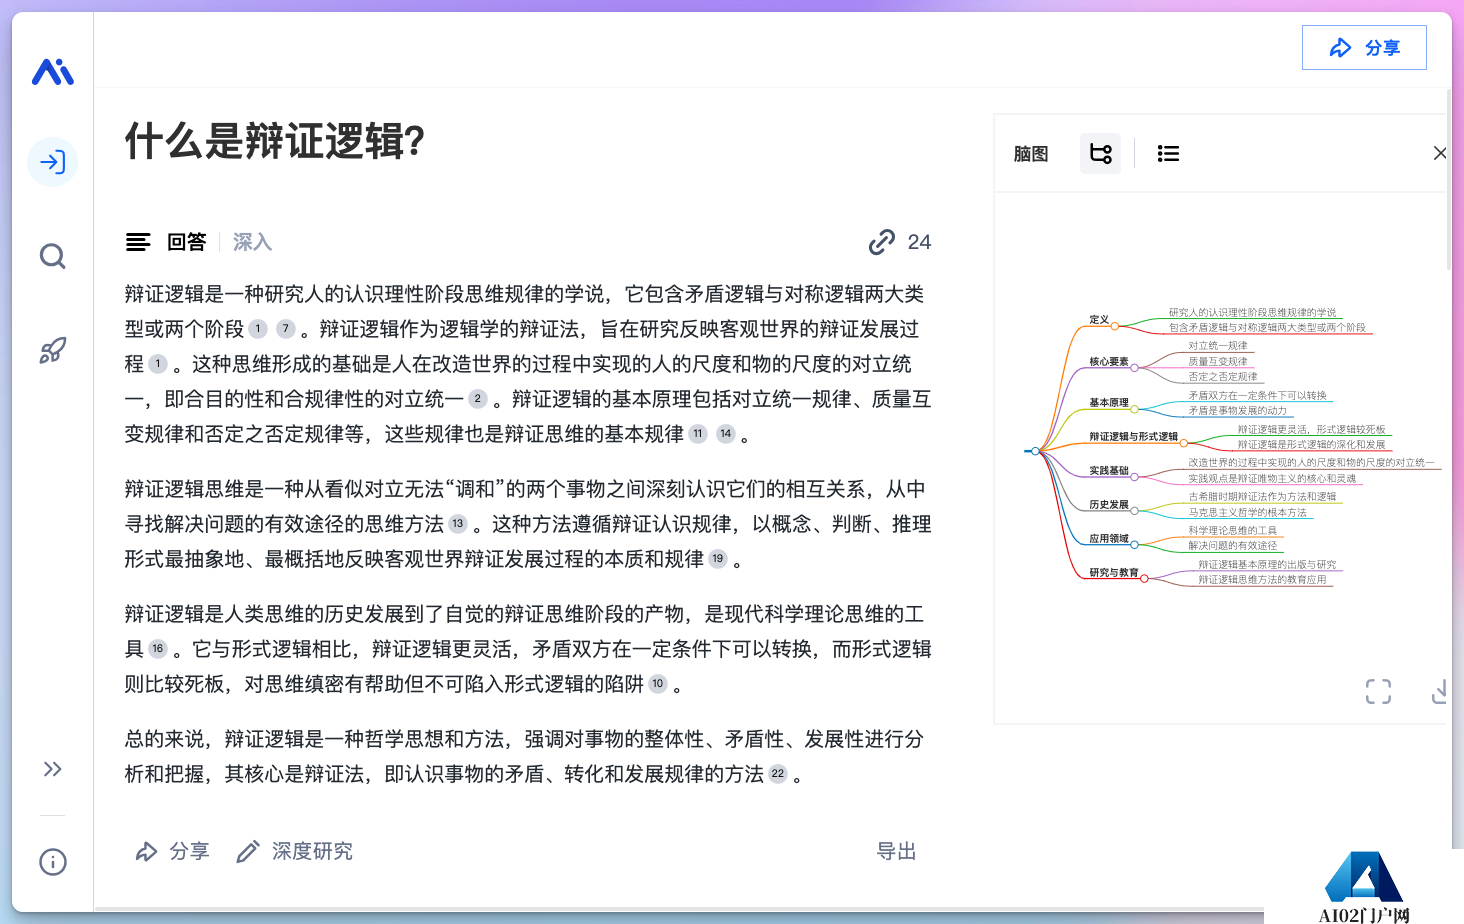This screenshot has height=924, width=1464.
Task: Click 分享 below the answer
Action: pos(172,851)
